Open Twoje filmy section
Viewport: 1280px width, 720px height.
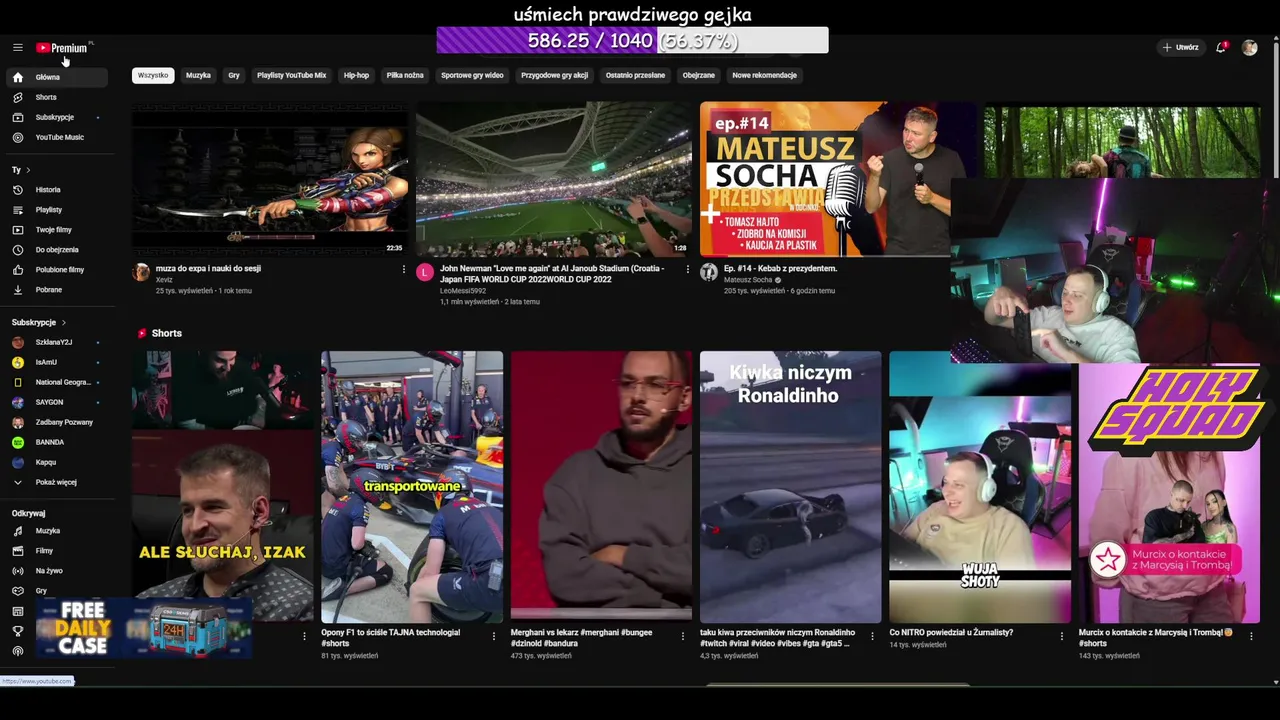57,229
